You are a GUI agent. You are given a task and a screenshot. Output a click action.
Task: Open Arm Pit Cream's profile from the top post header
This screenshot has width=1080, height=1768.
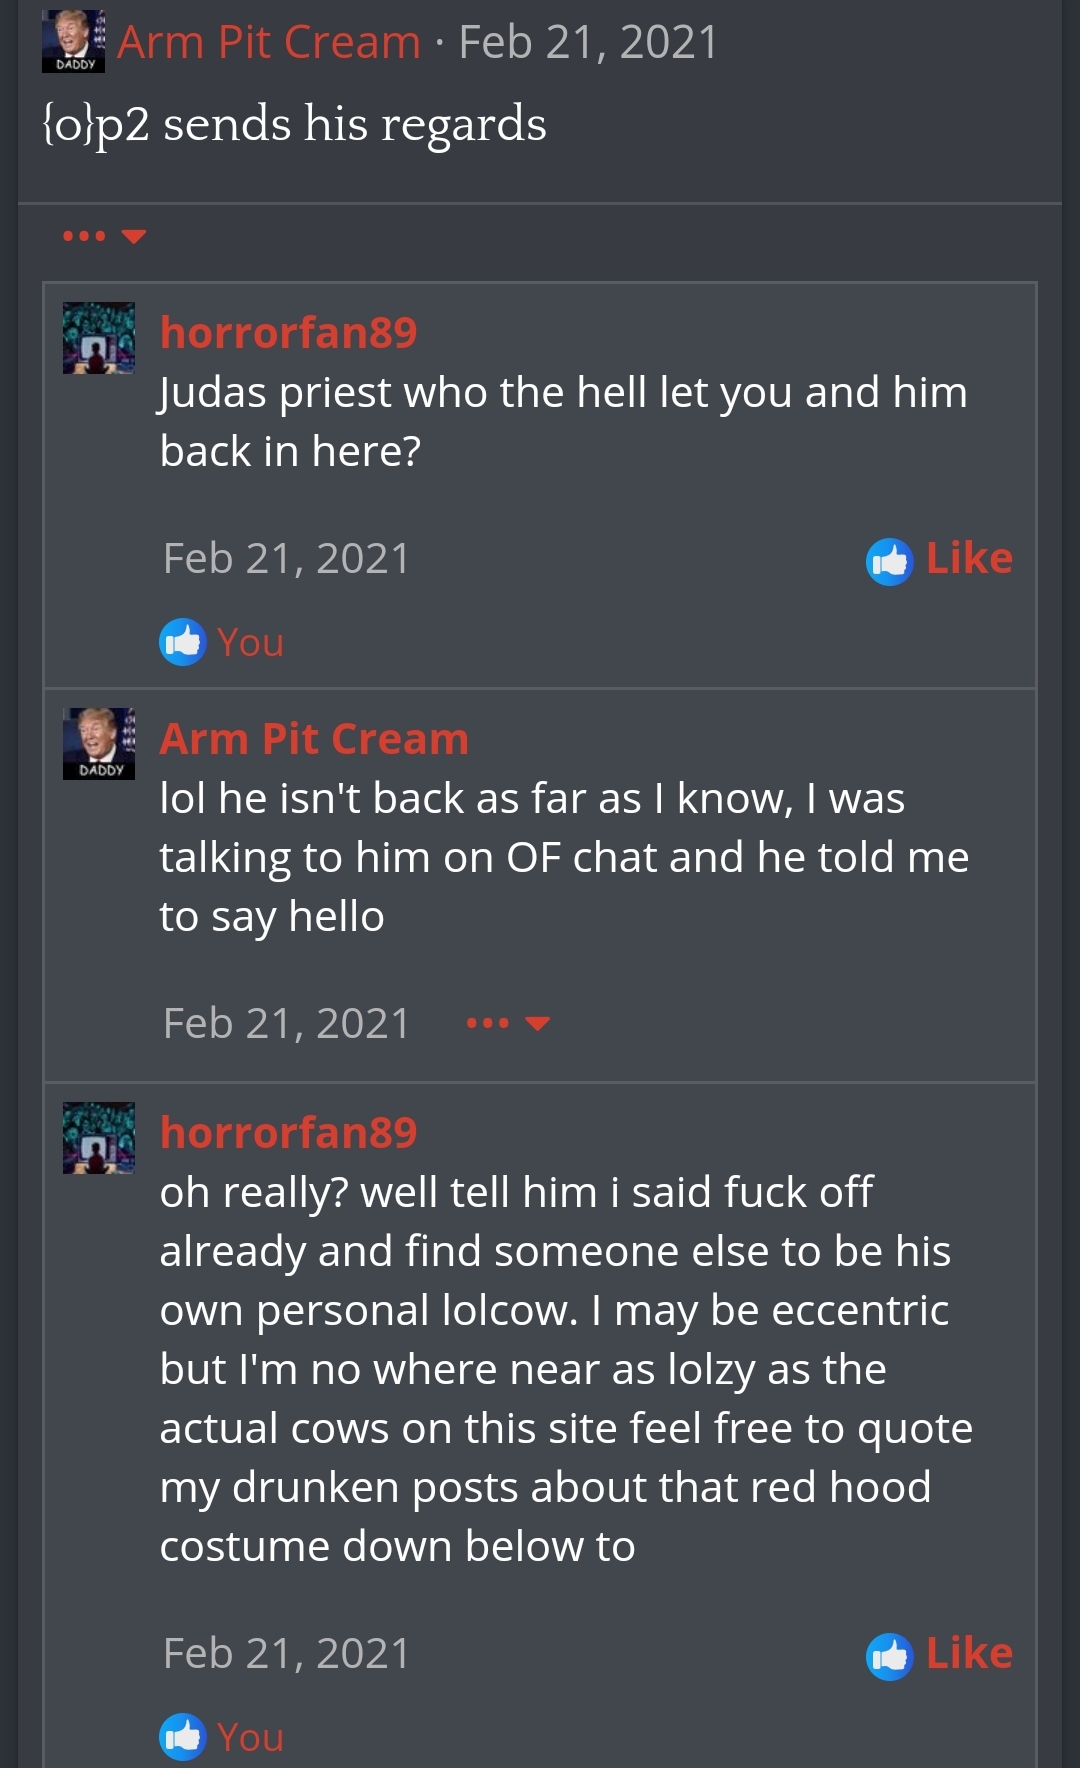[268, 42]
